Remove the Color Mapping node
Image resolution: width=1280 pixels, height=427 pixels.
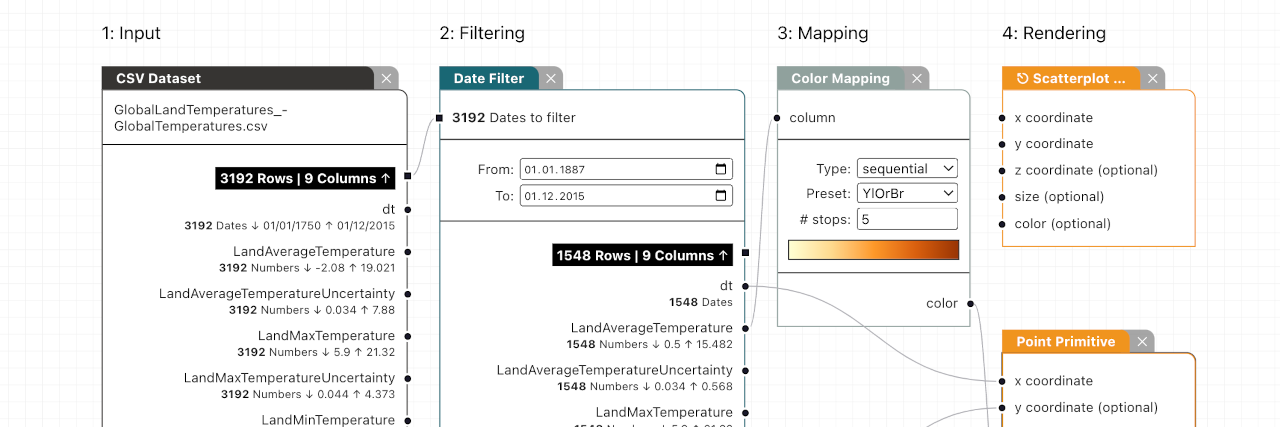(x=917, y=78)
